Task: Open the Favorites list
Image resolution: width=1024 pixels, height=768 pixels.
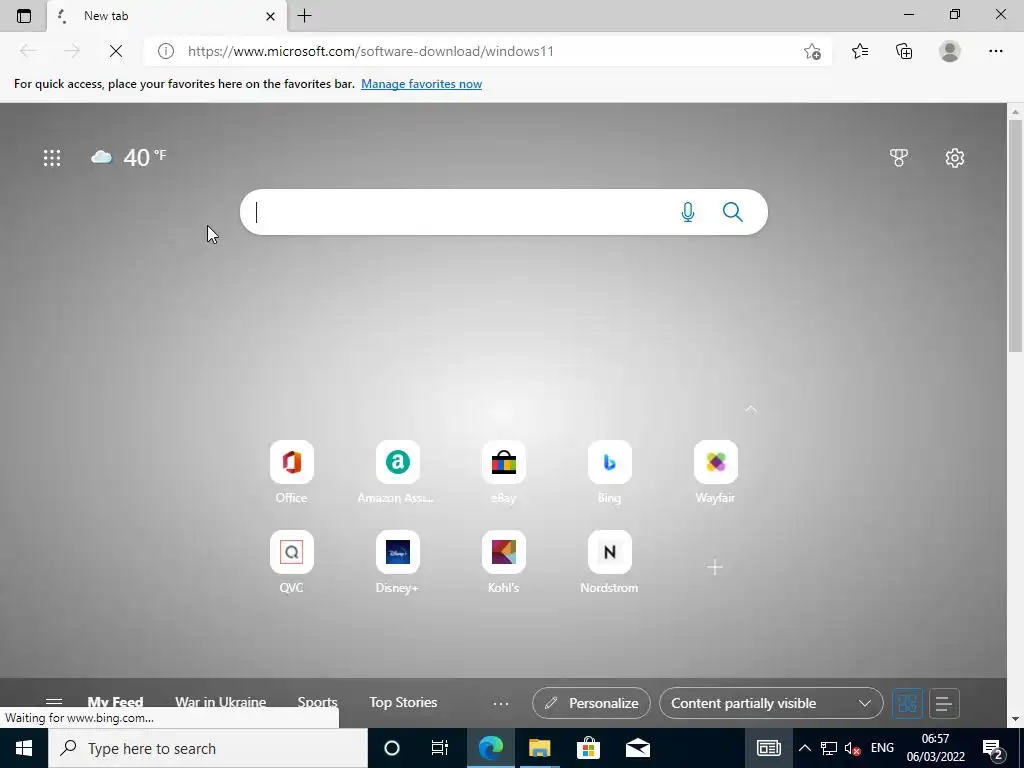Action: 860,51
